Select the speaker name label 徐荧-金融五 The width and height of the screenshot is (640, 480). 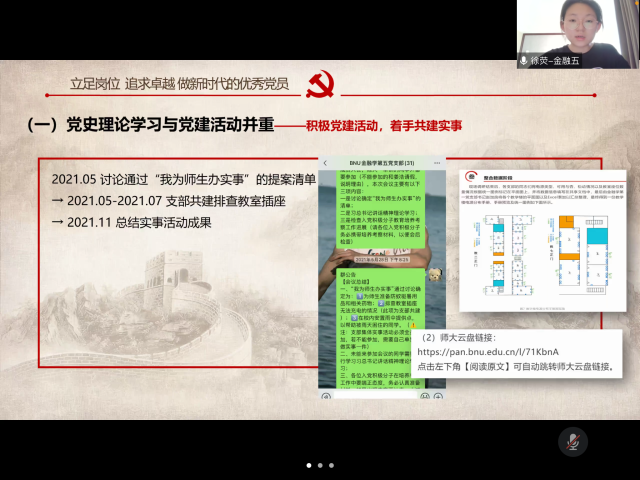[x=556, y=61]
